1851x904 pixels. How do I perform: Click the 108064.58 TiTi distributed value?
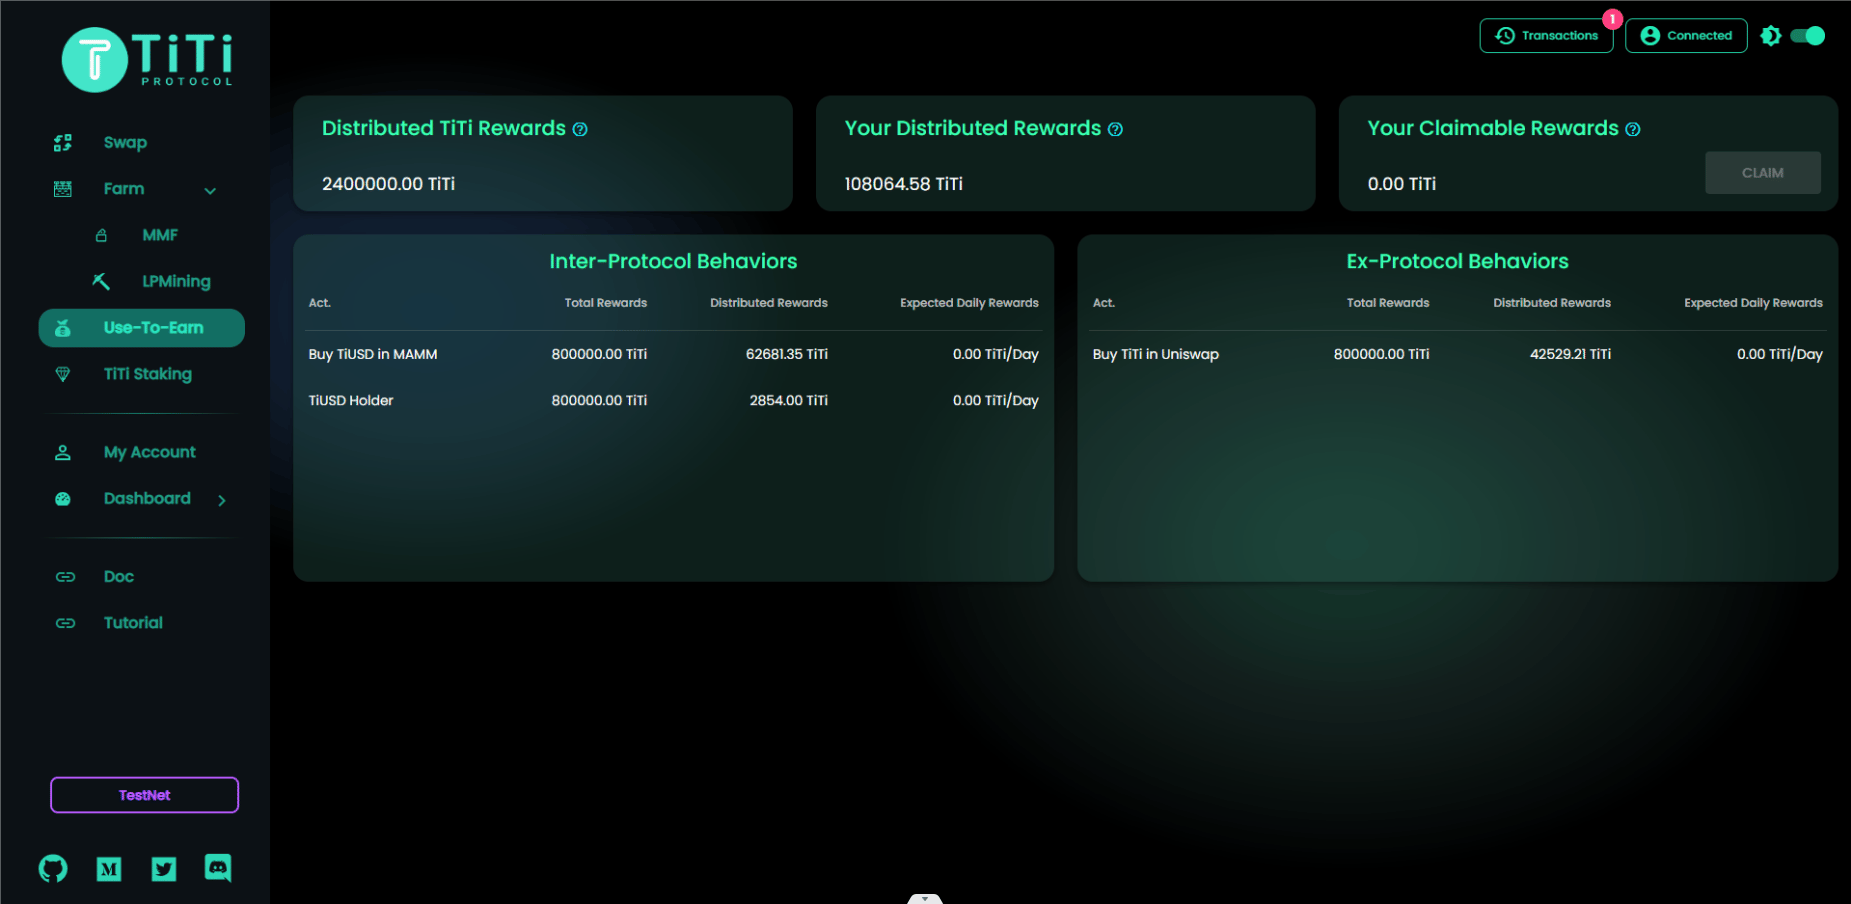coord(903,184)
